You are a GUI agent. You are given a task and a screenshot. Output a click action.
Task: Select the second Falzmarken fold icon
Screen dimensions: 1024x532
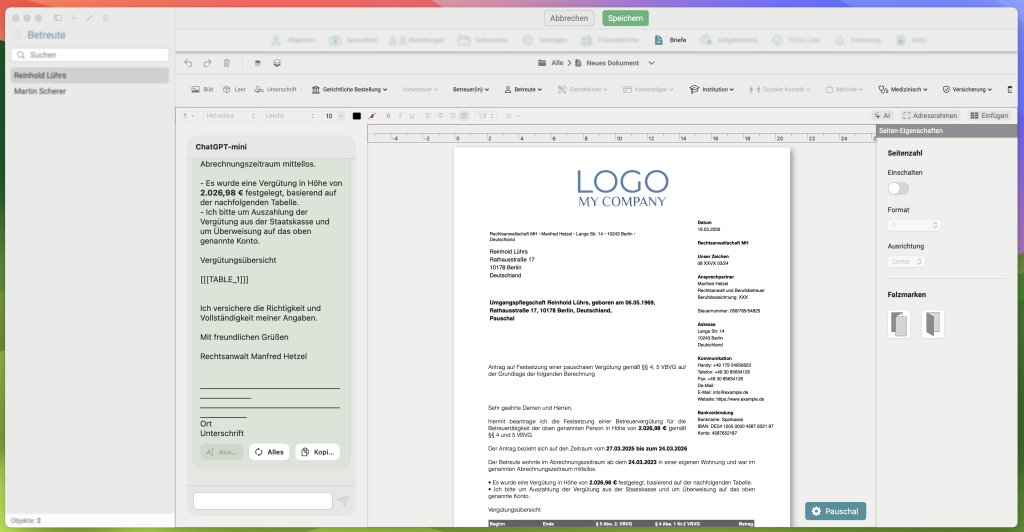932,324
